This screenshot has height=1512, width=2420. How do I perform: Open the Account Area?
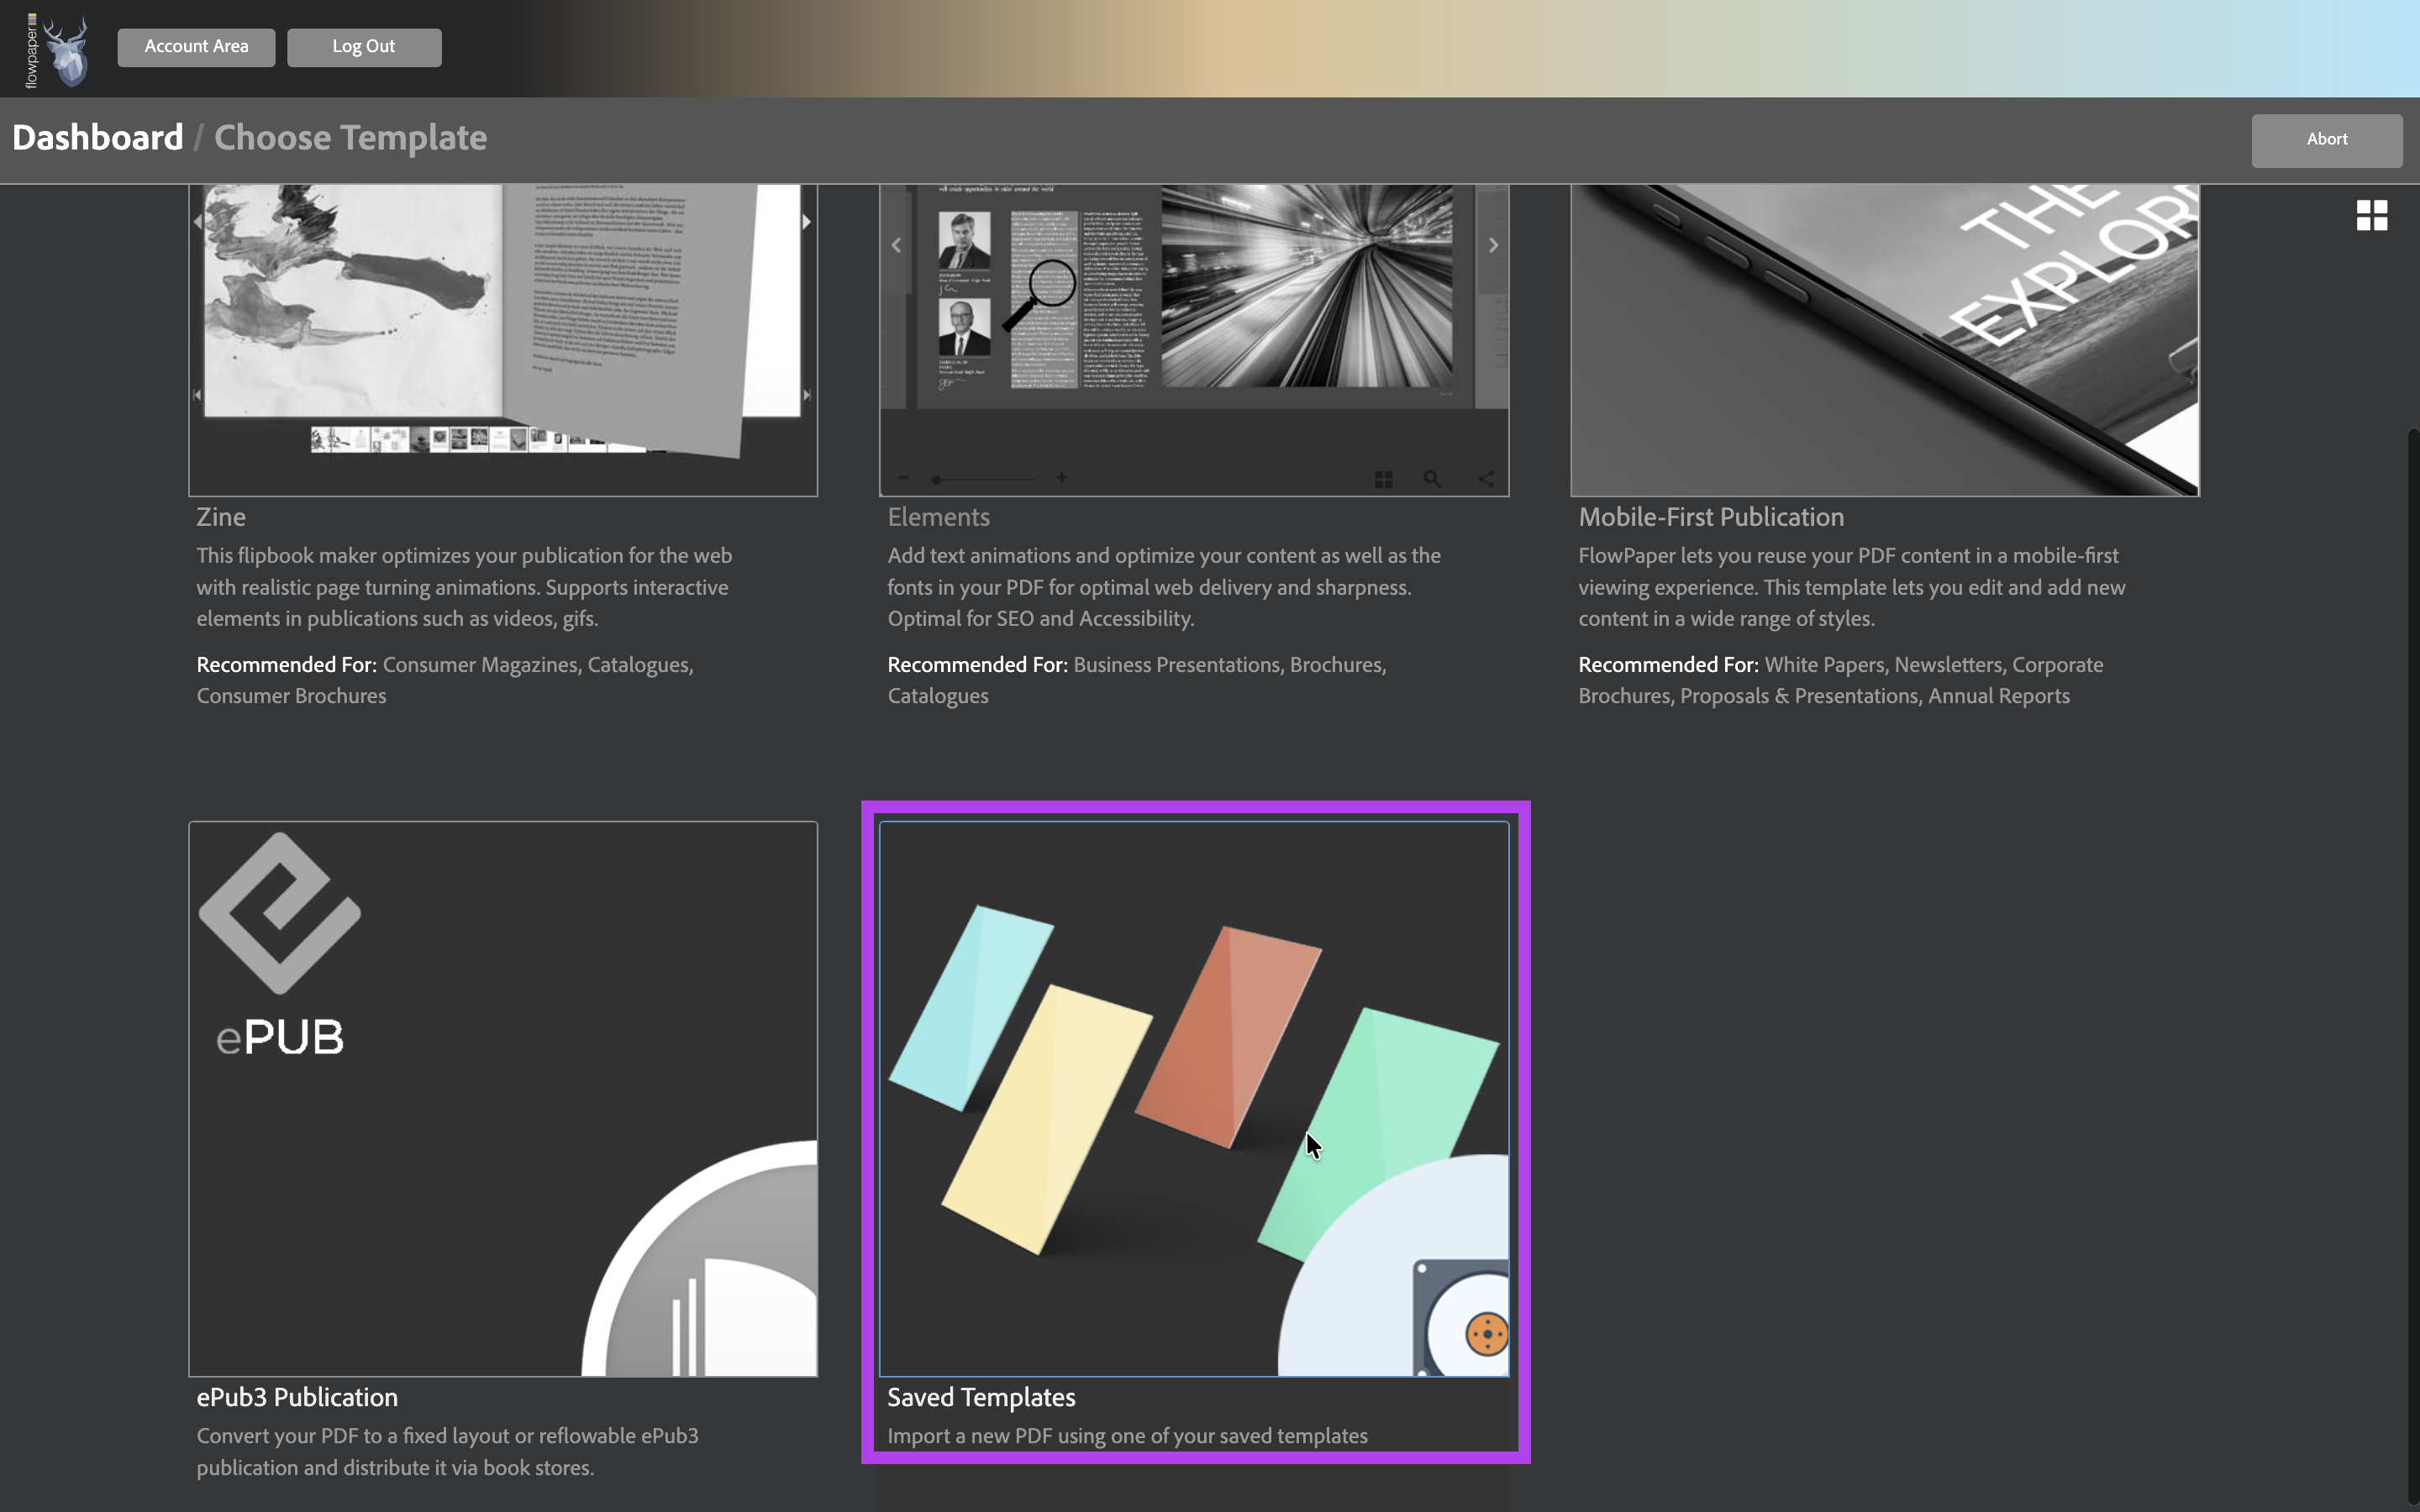coord(196,47)
